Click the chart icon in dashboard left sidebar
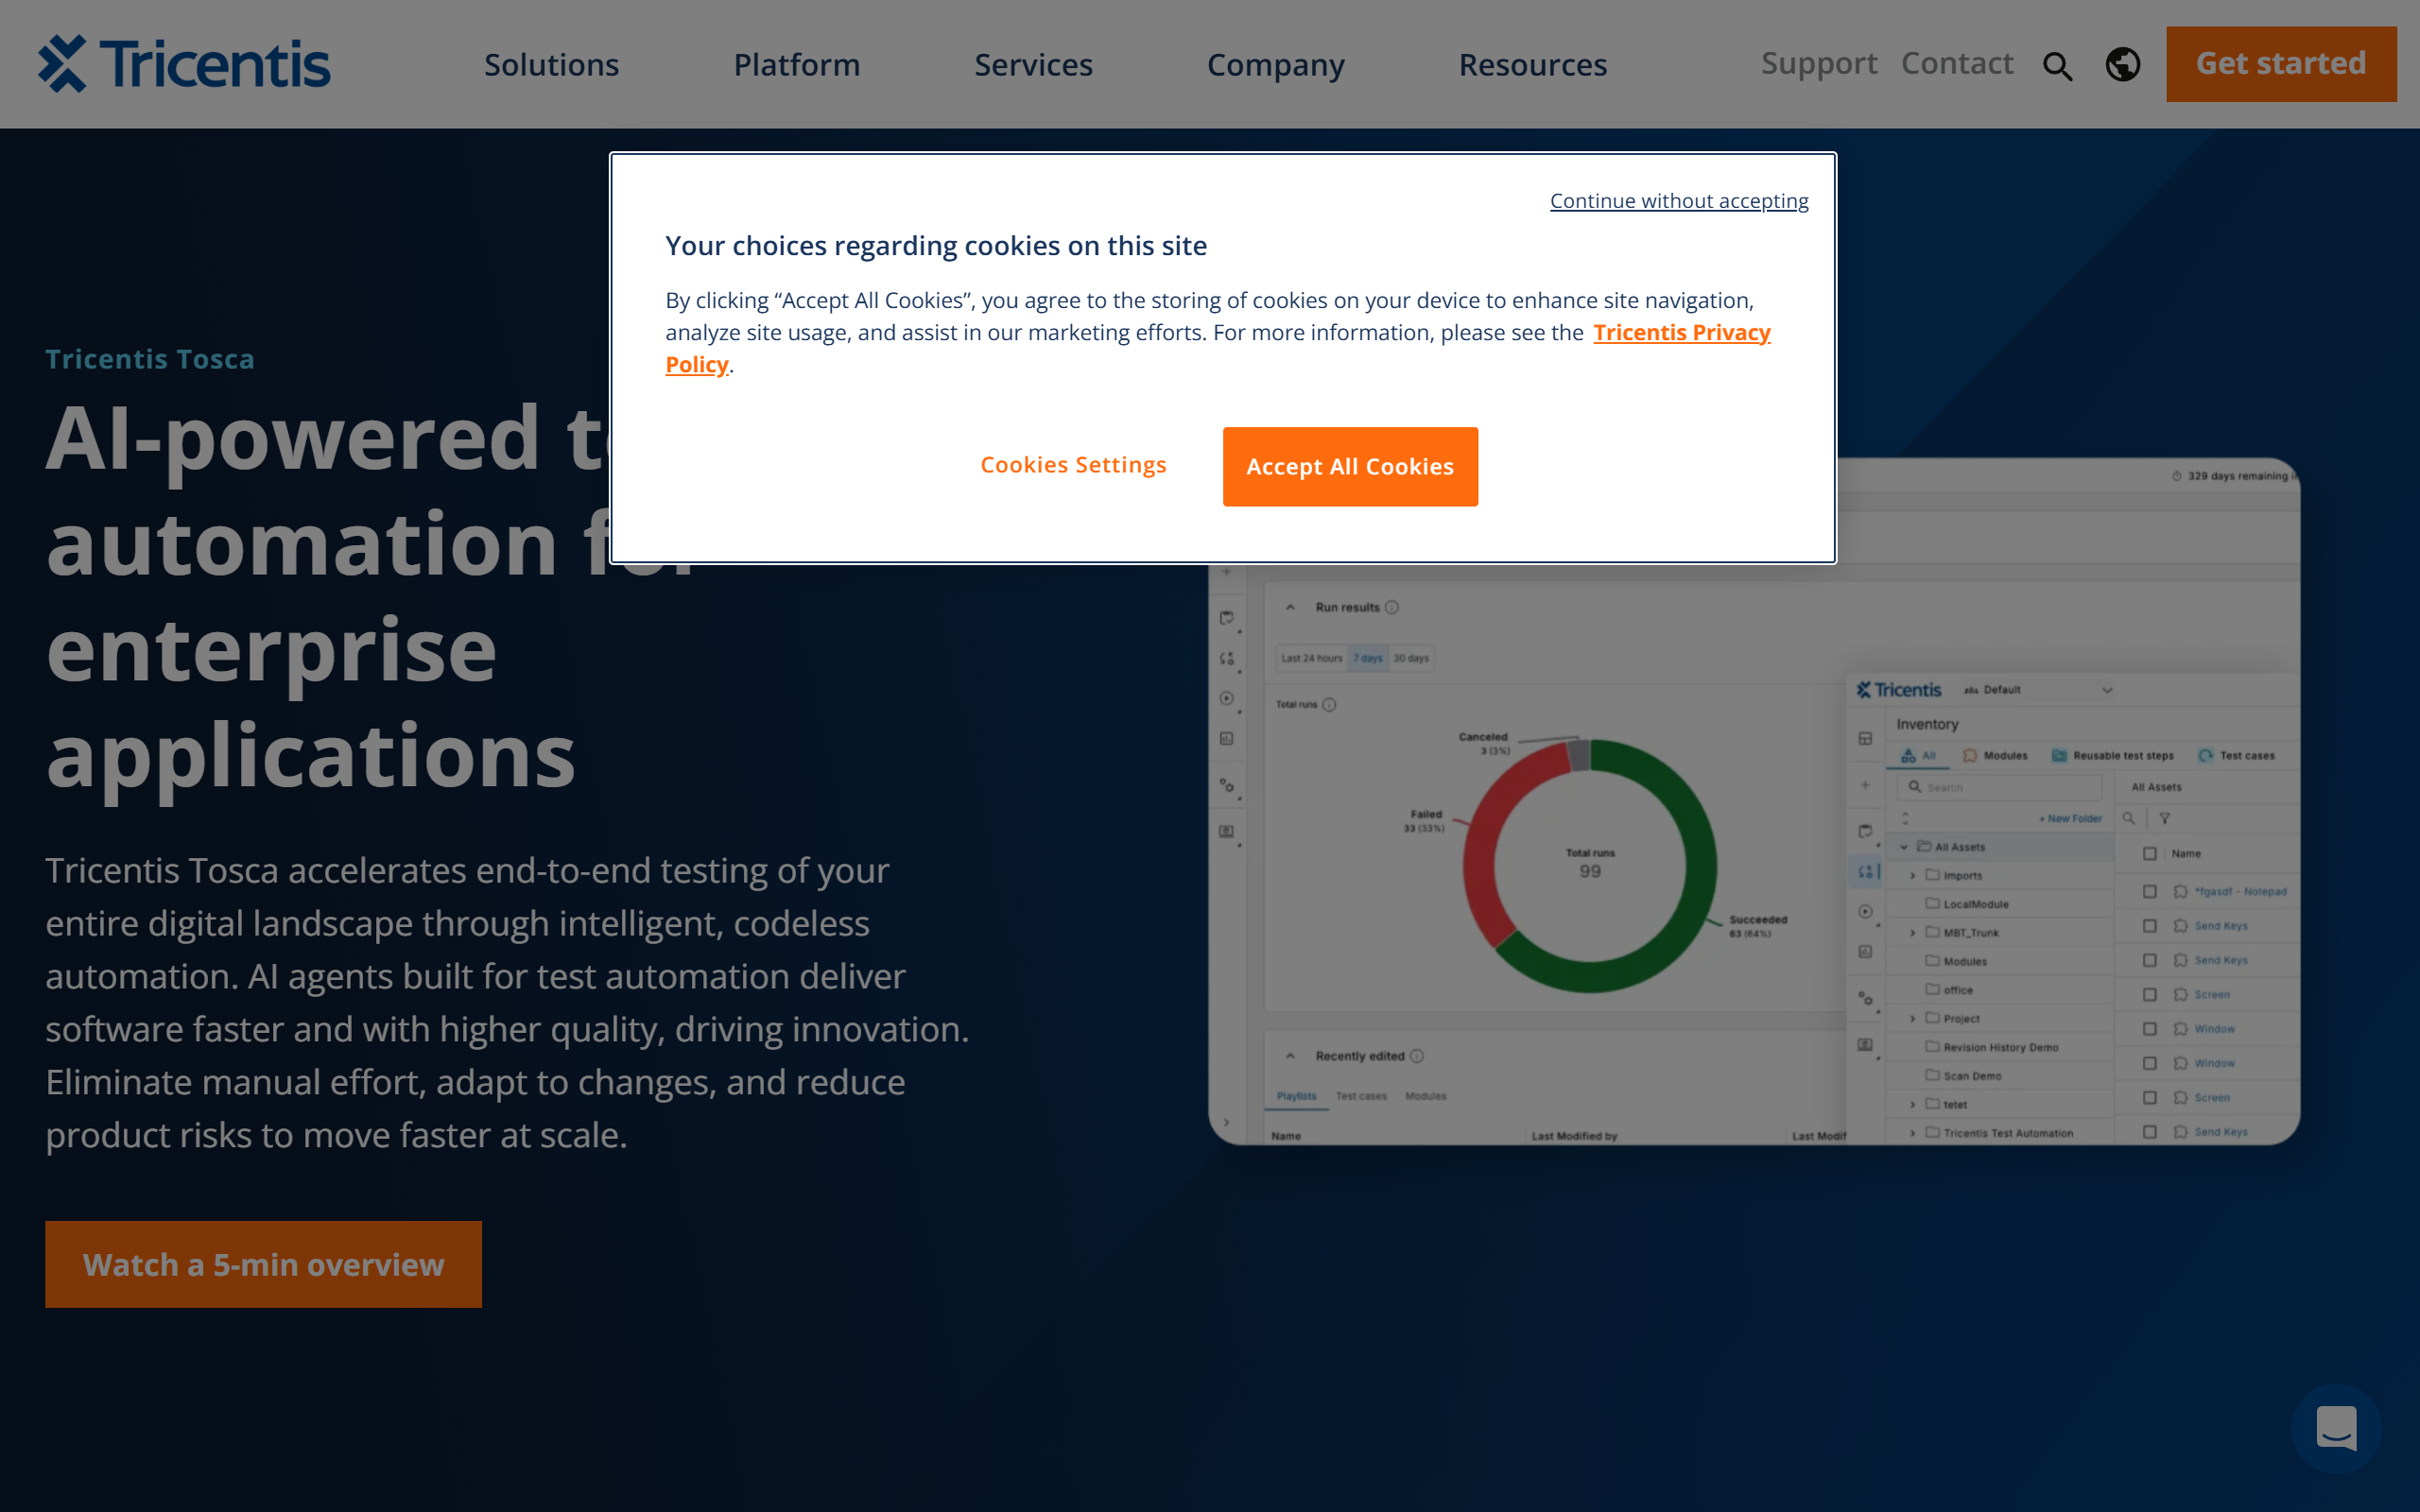Screen dimensions: 2420x1512 1227,739
